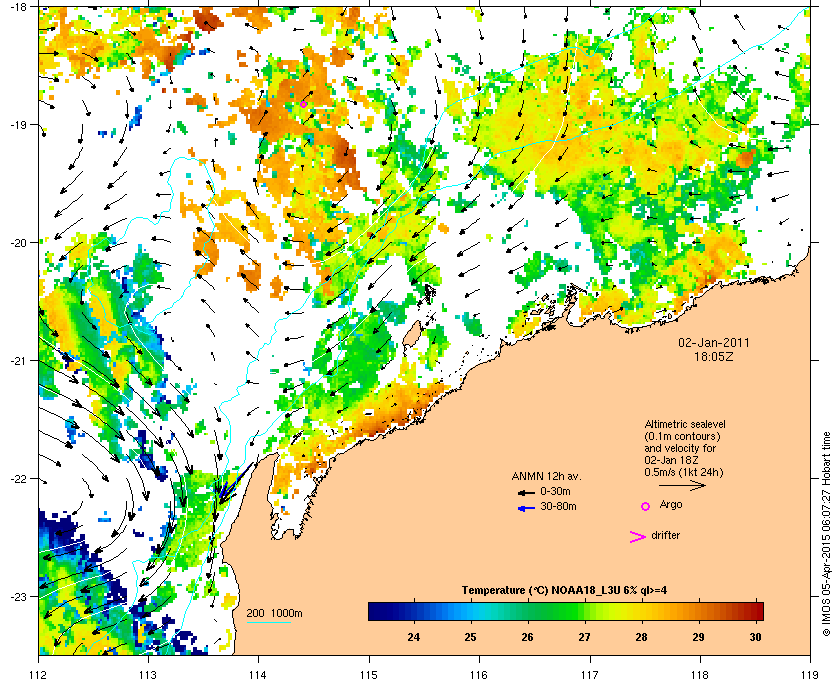Click the black 0-30m arrow legend symbol
The height and width of the screenshot is (680, 840).
tap(526, 492)
